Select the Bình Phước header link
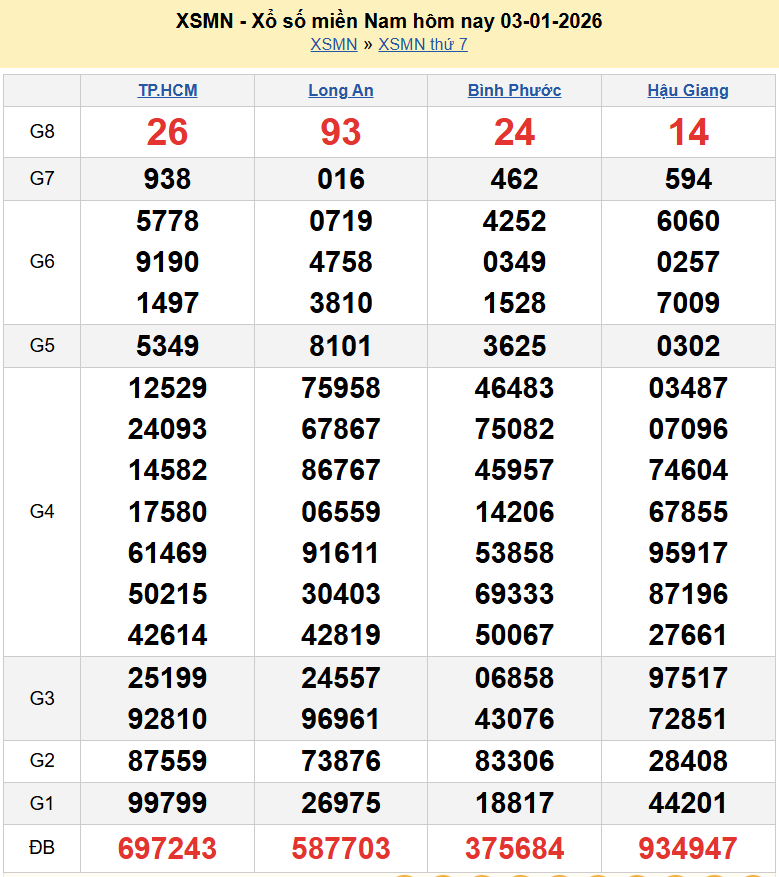This screenshot has height=877, width=779. 514,90
